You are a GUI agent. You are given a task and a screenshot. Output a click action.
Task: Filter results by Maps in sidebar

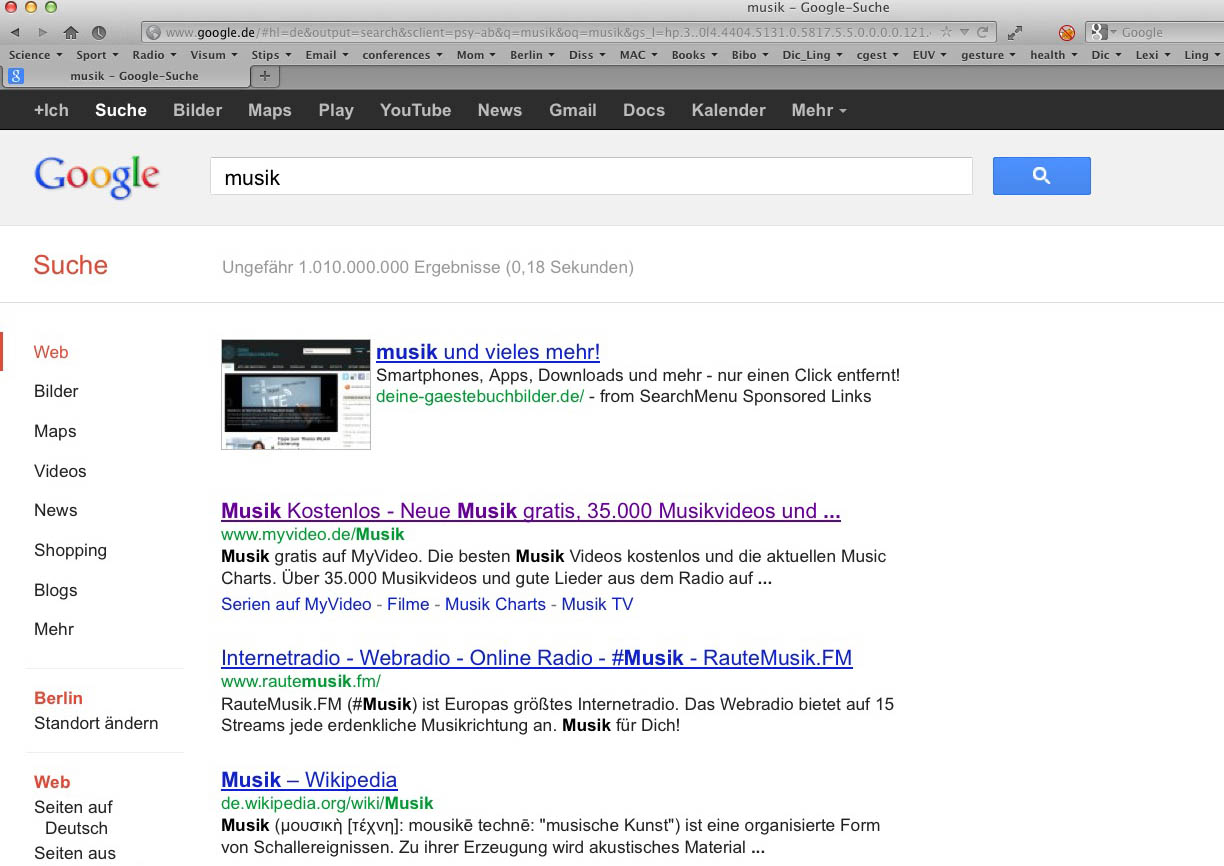point(55,431)
